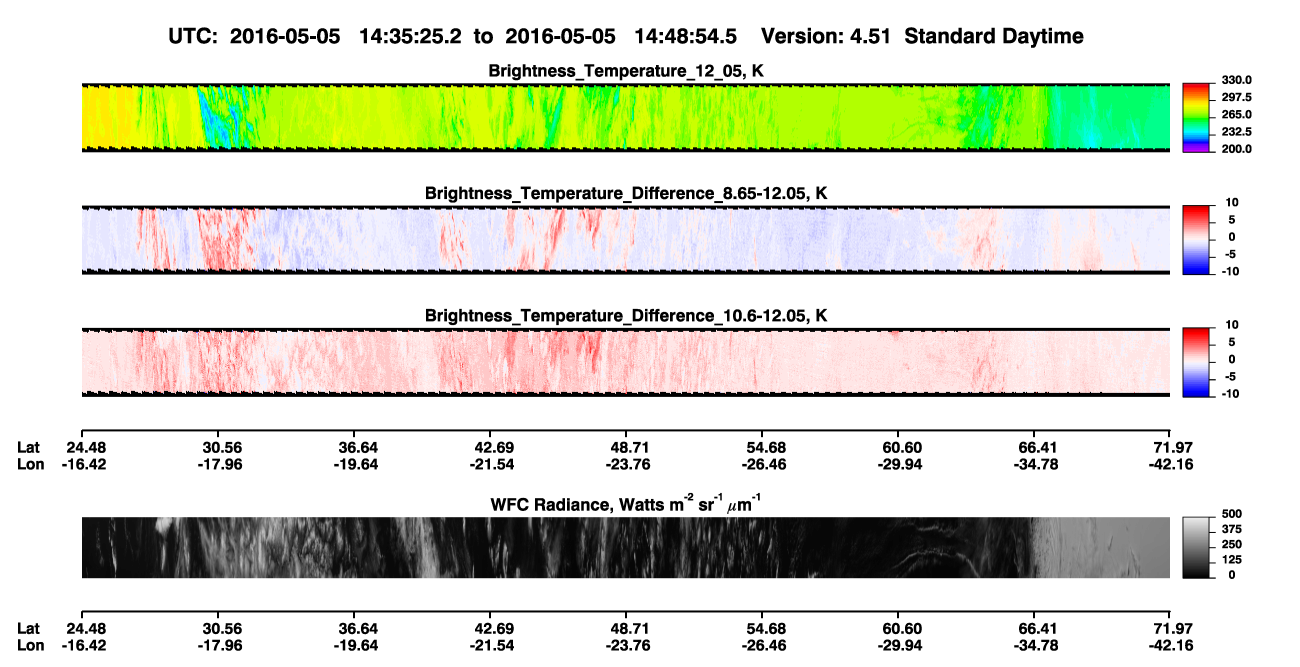Image resolution: width=1300 pixels, height=667 pixels.
Task: Click upper axis latitude 48.71
Action: point(626,447)
